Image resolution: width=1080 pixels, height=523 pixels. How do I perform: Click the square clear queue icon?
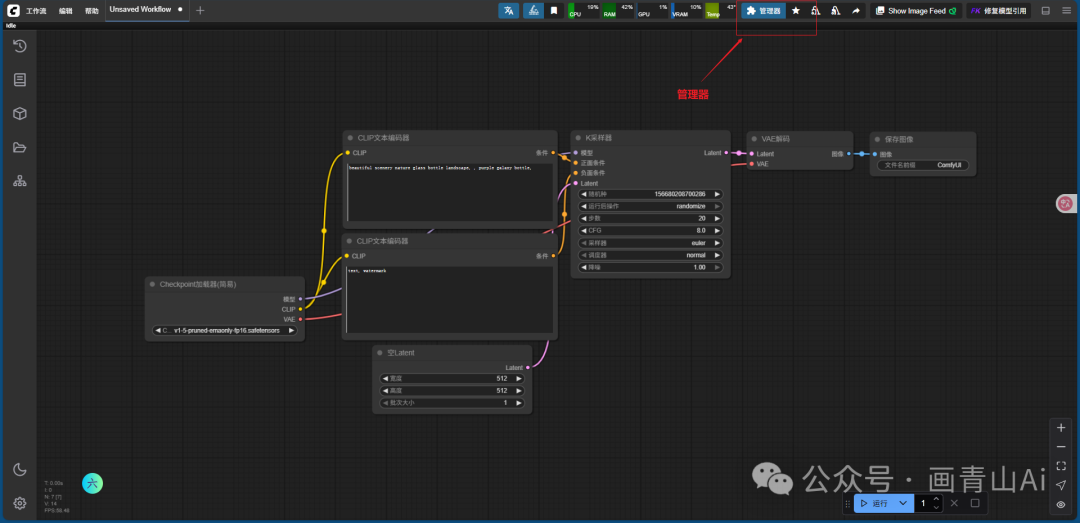point(975,503)
